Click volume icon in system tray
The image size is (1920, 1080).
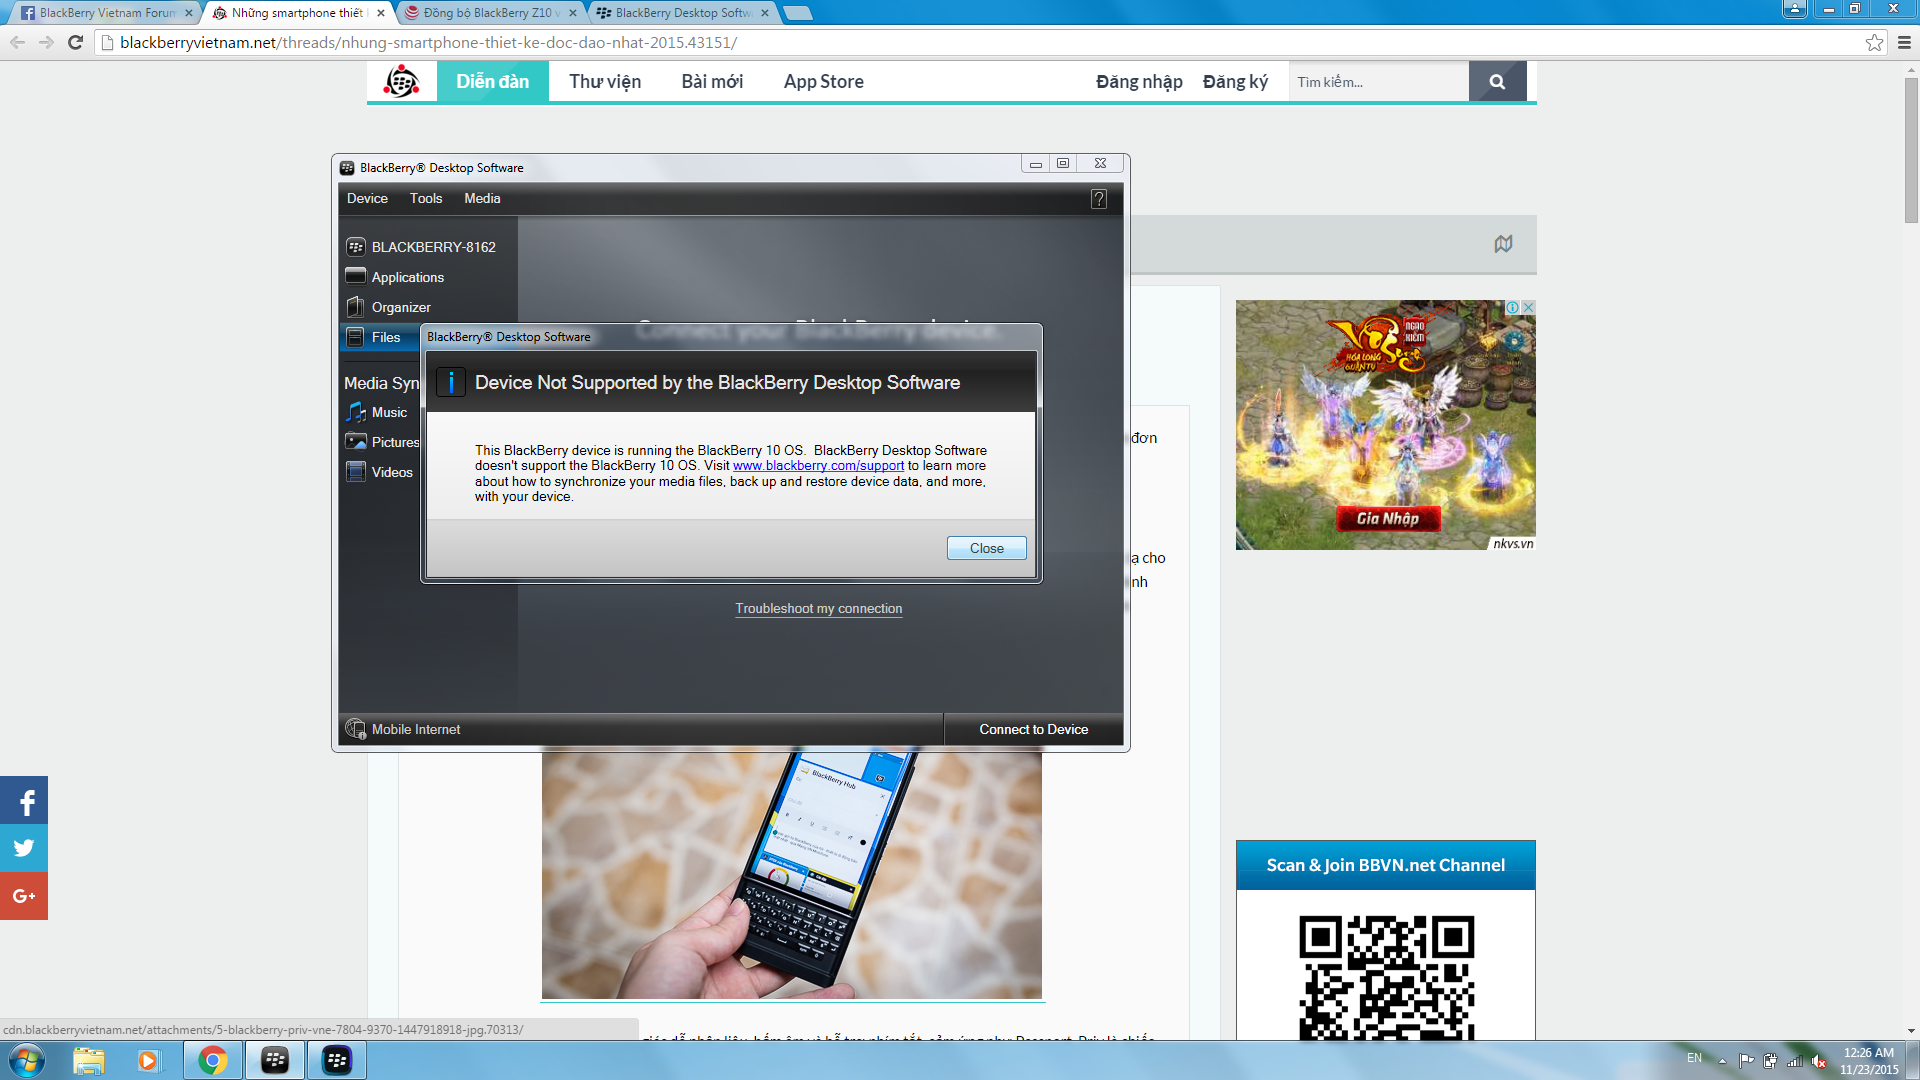click(1819, 1061)
